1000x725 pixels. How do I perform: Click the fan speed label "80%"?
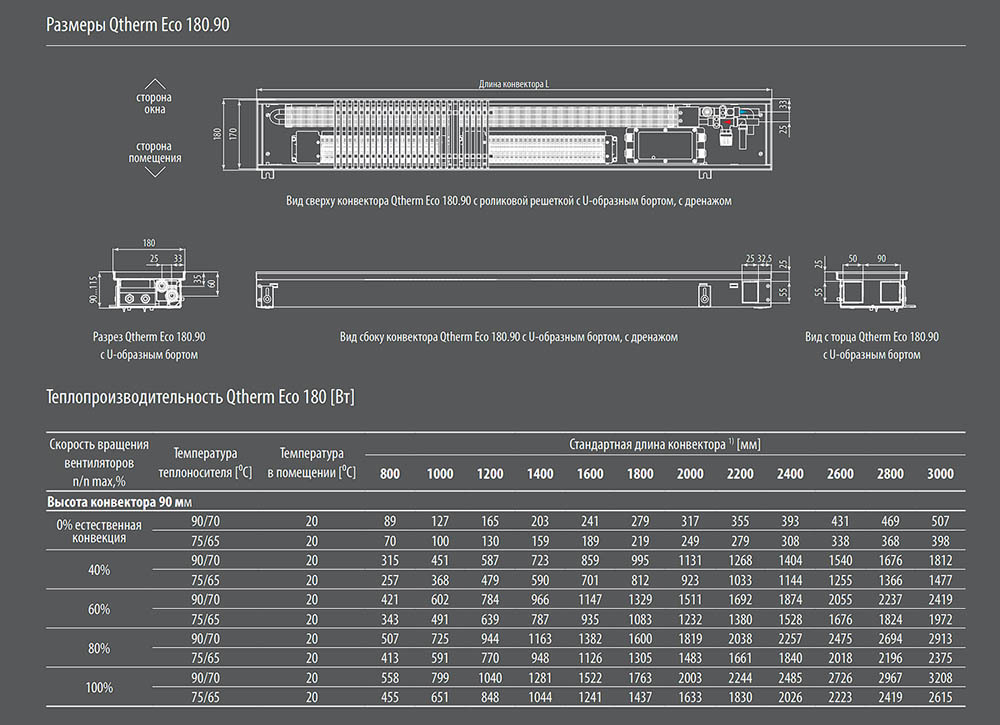coord(99,648)
